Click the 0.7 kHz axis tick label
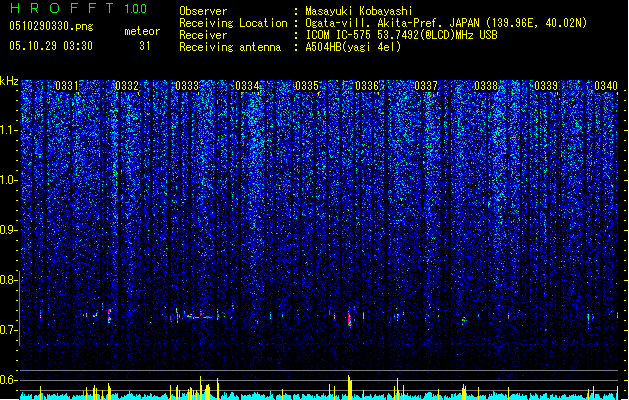The width and height of the screenshot is (629, 400). click(x=9, y=330)
